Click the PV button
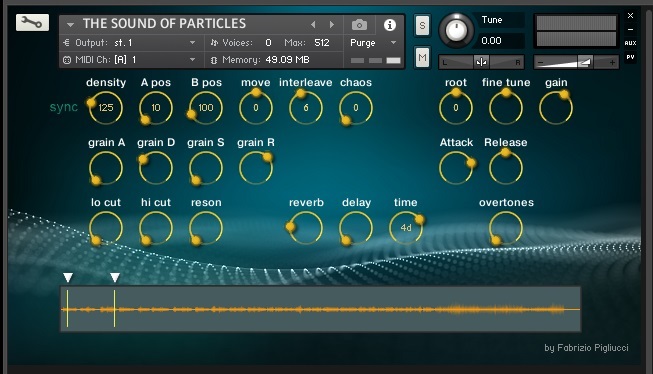Image resolution: width=653 pixels, height=374 pixels. pos(631,57)
